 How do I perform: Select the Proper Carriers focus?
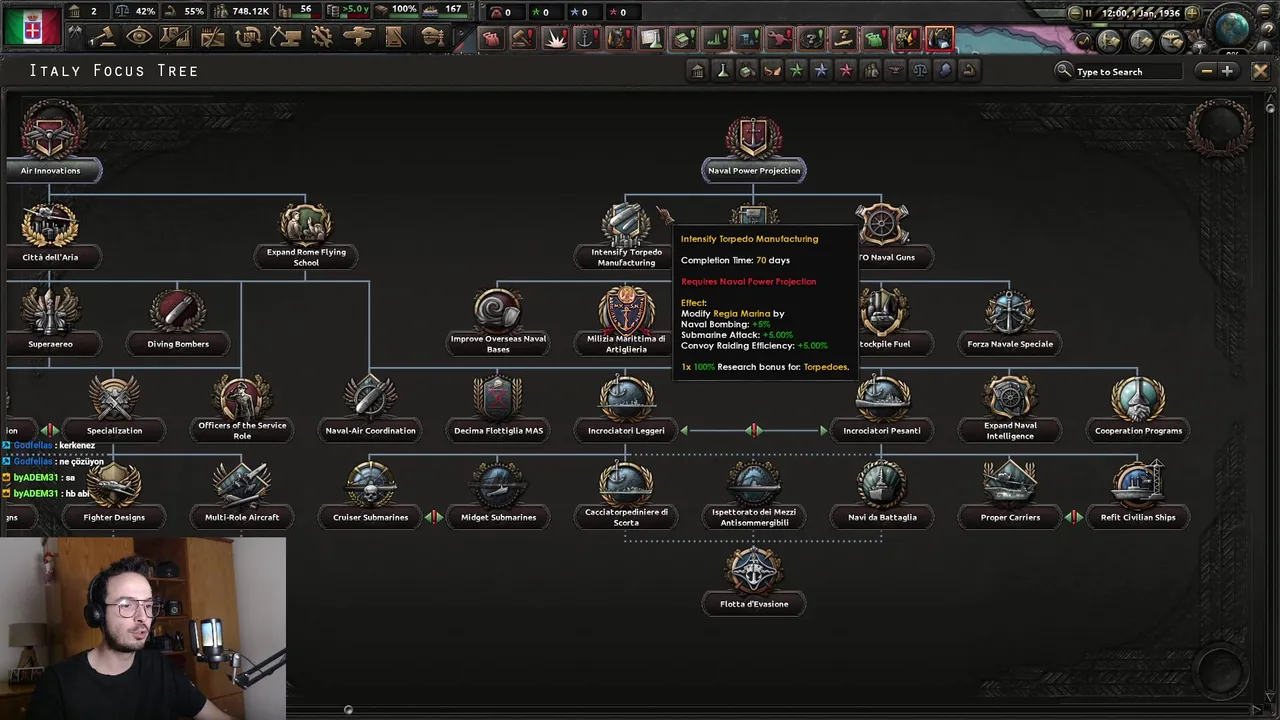tap(1010, 497)
